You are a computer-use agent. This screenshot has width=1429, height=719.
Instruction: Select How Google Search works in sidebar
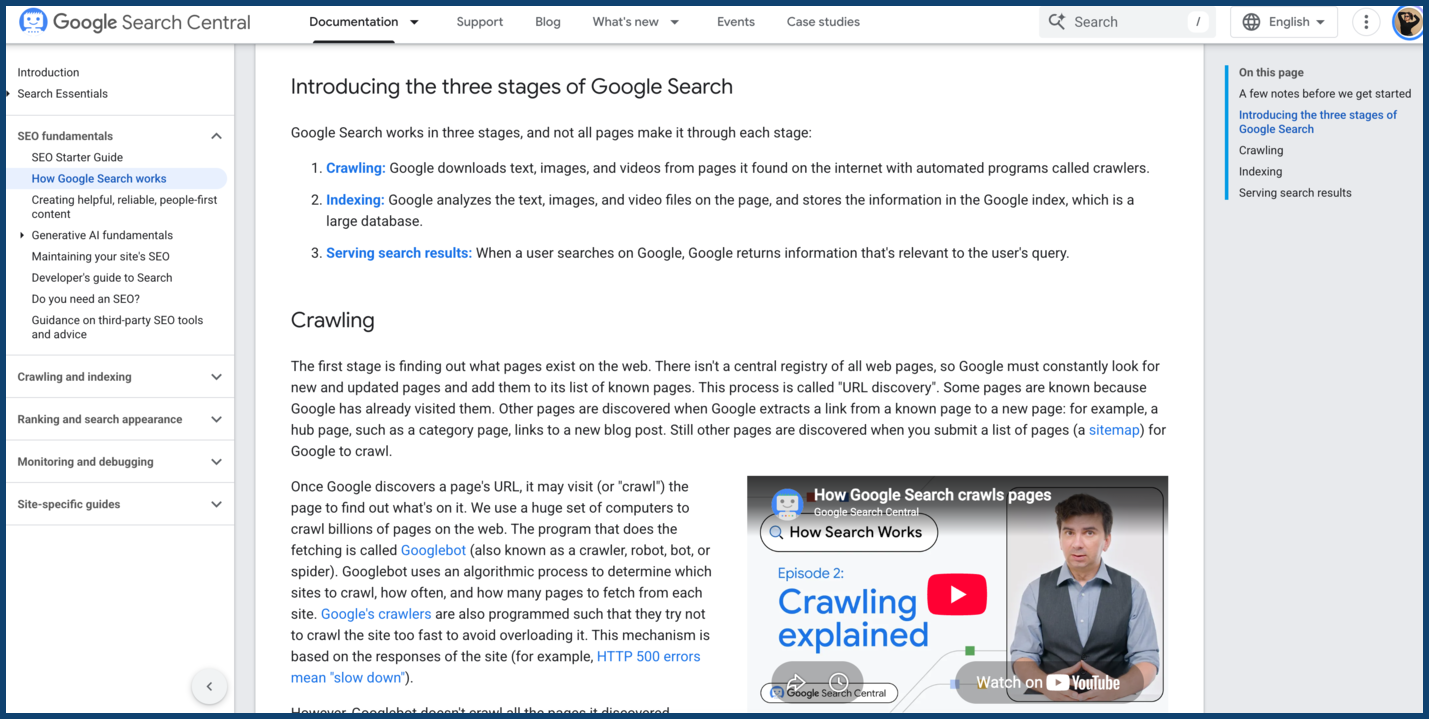click(99, 178)
